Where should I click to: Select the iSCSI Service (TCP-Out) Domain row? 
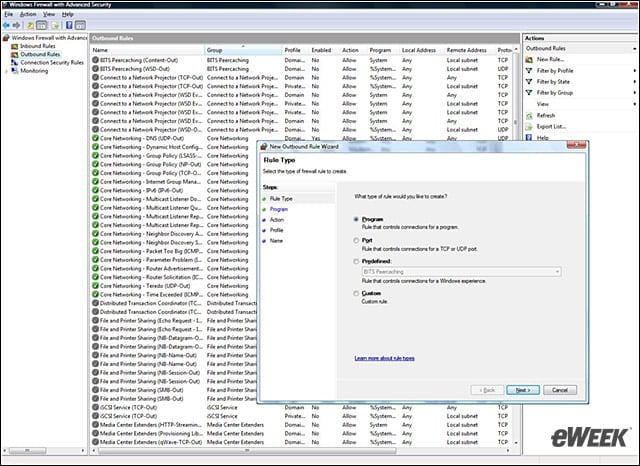[301, 407]
